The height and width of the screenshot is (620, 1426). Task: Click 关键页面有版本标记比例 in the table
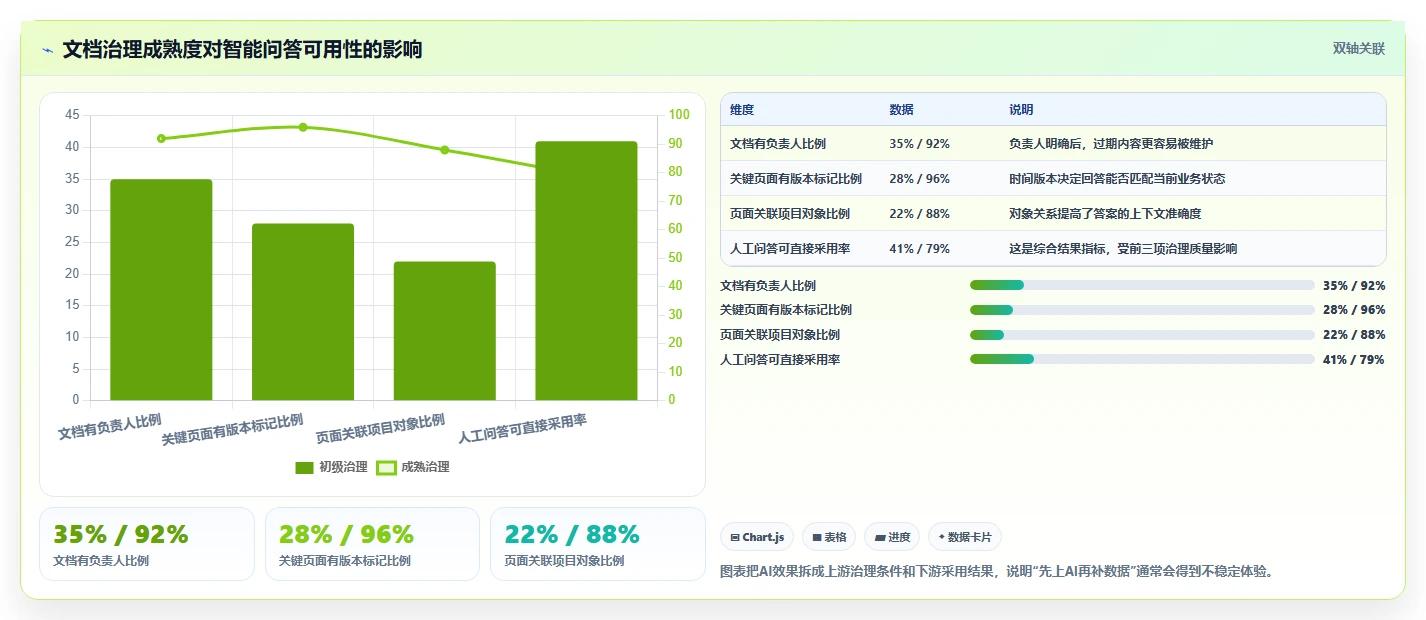pos(796,179)
